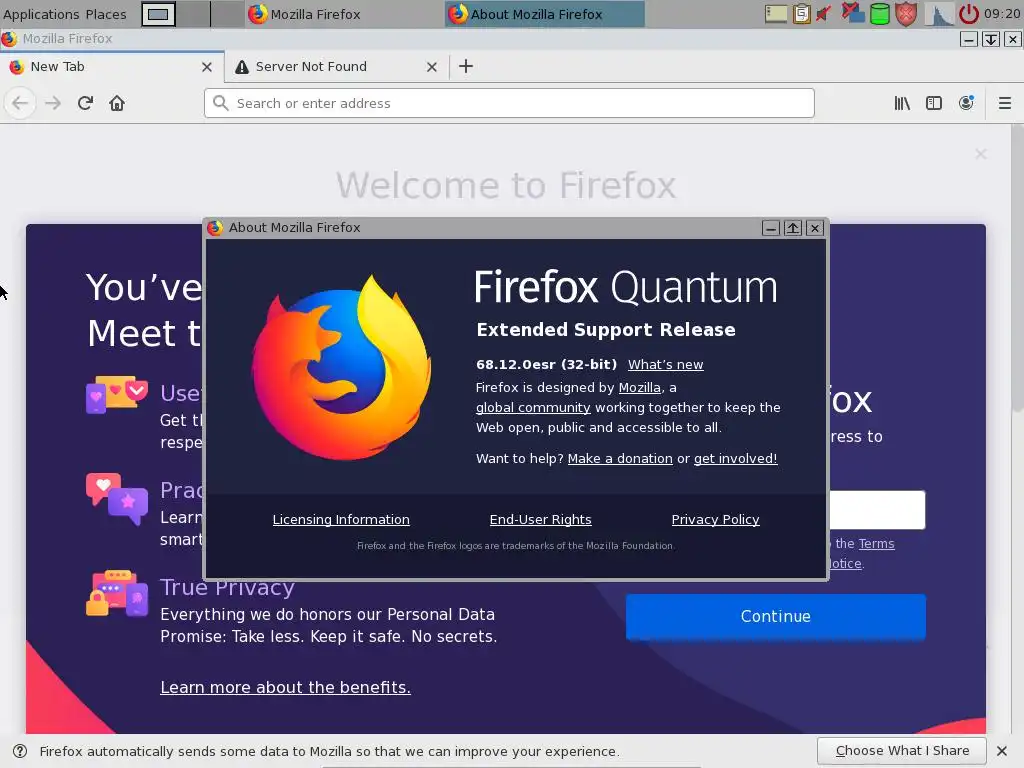The image size is (1024, 768).
Task: Open a new tab with plus icon
Action: pos(466,66)
